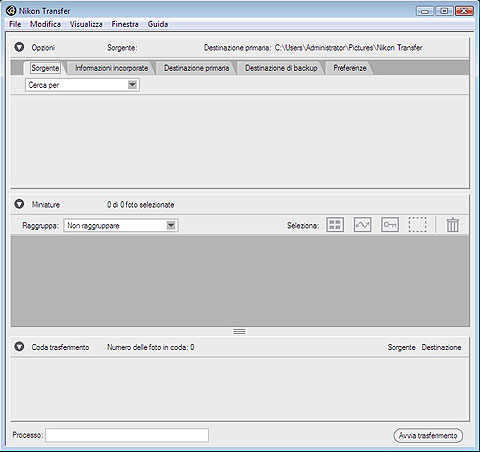Image resolution: width=480 pixels, height=452 pixels.
Task: Click the trash can delete icon
Action: [453, 225]
